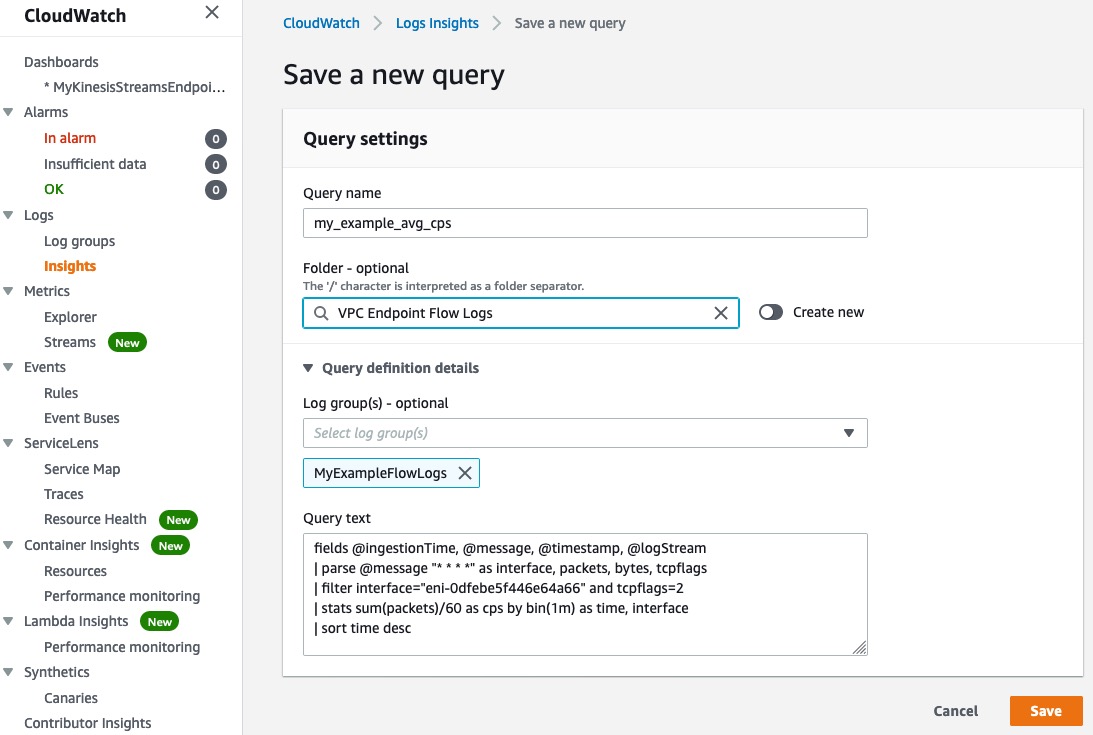The width and height of the screenshot is (1093, 735).
Task: View Insufficient data alarms
Action: coord(95,164)
